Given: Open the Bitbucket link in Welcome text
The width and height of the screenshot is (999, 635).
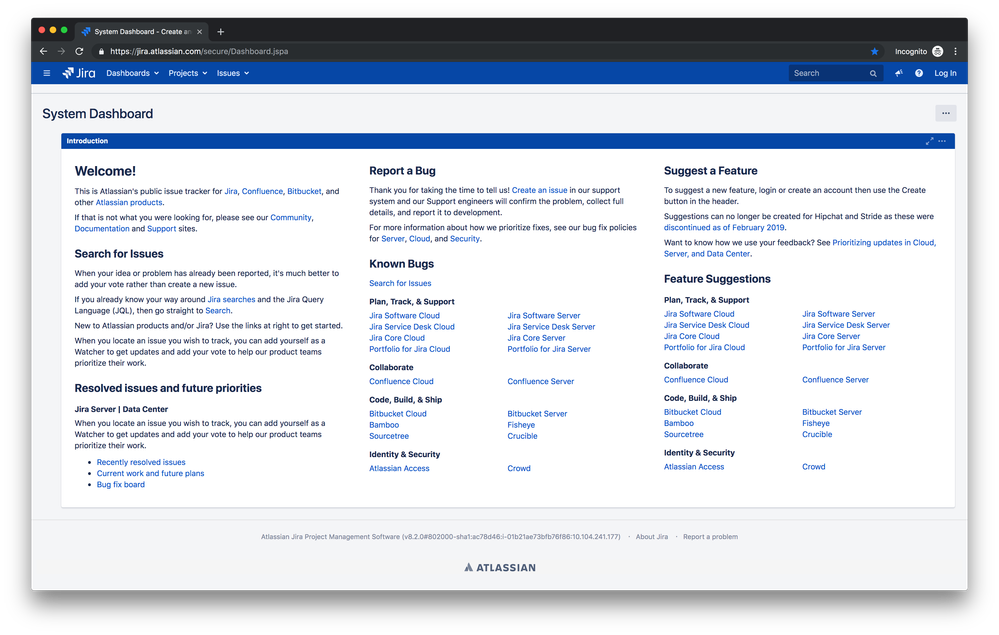Looking at the screenshot, I should (x=304, y=191).
